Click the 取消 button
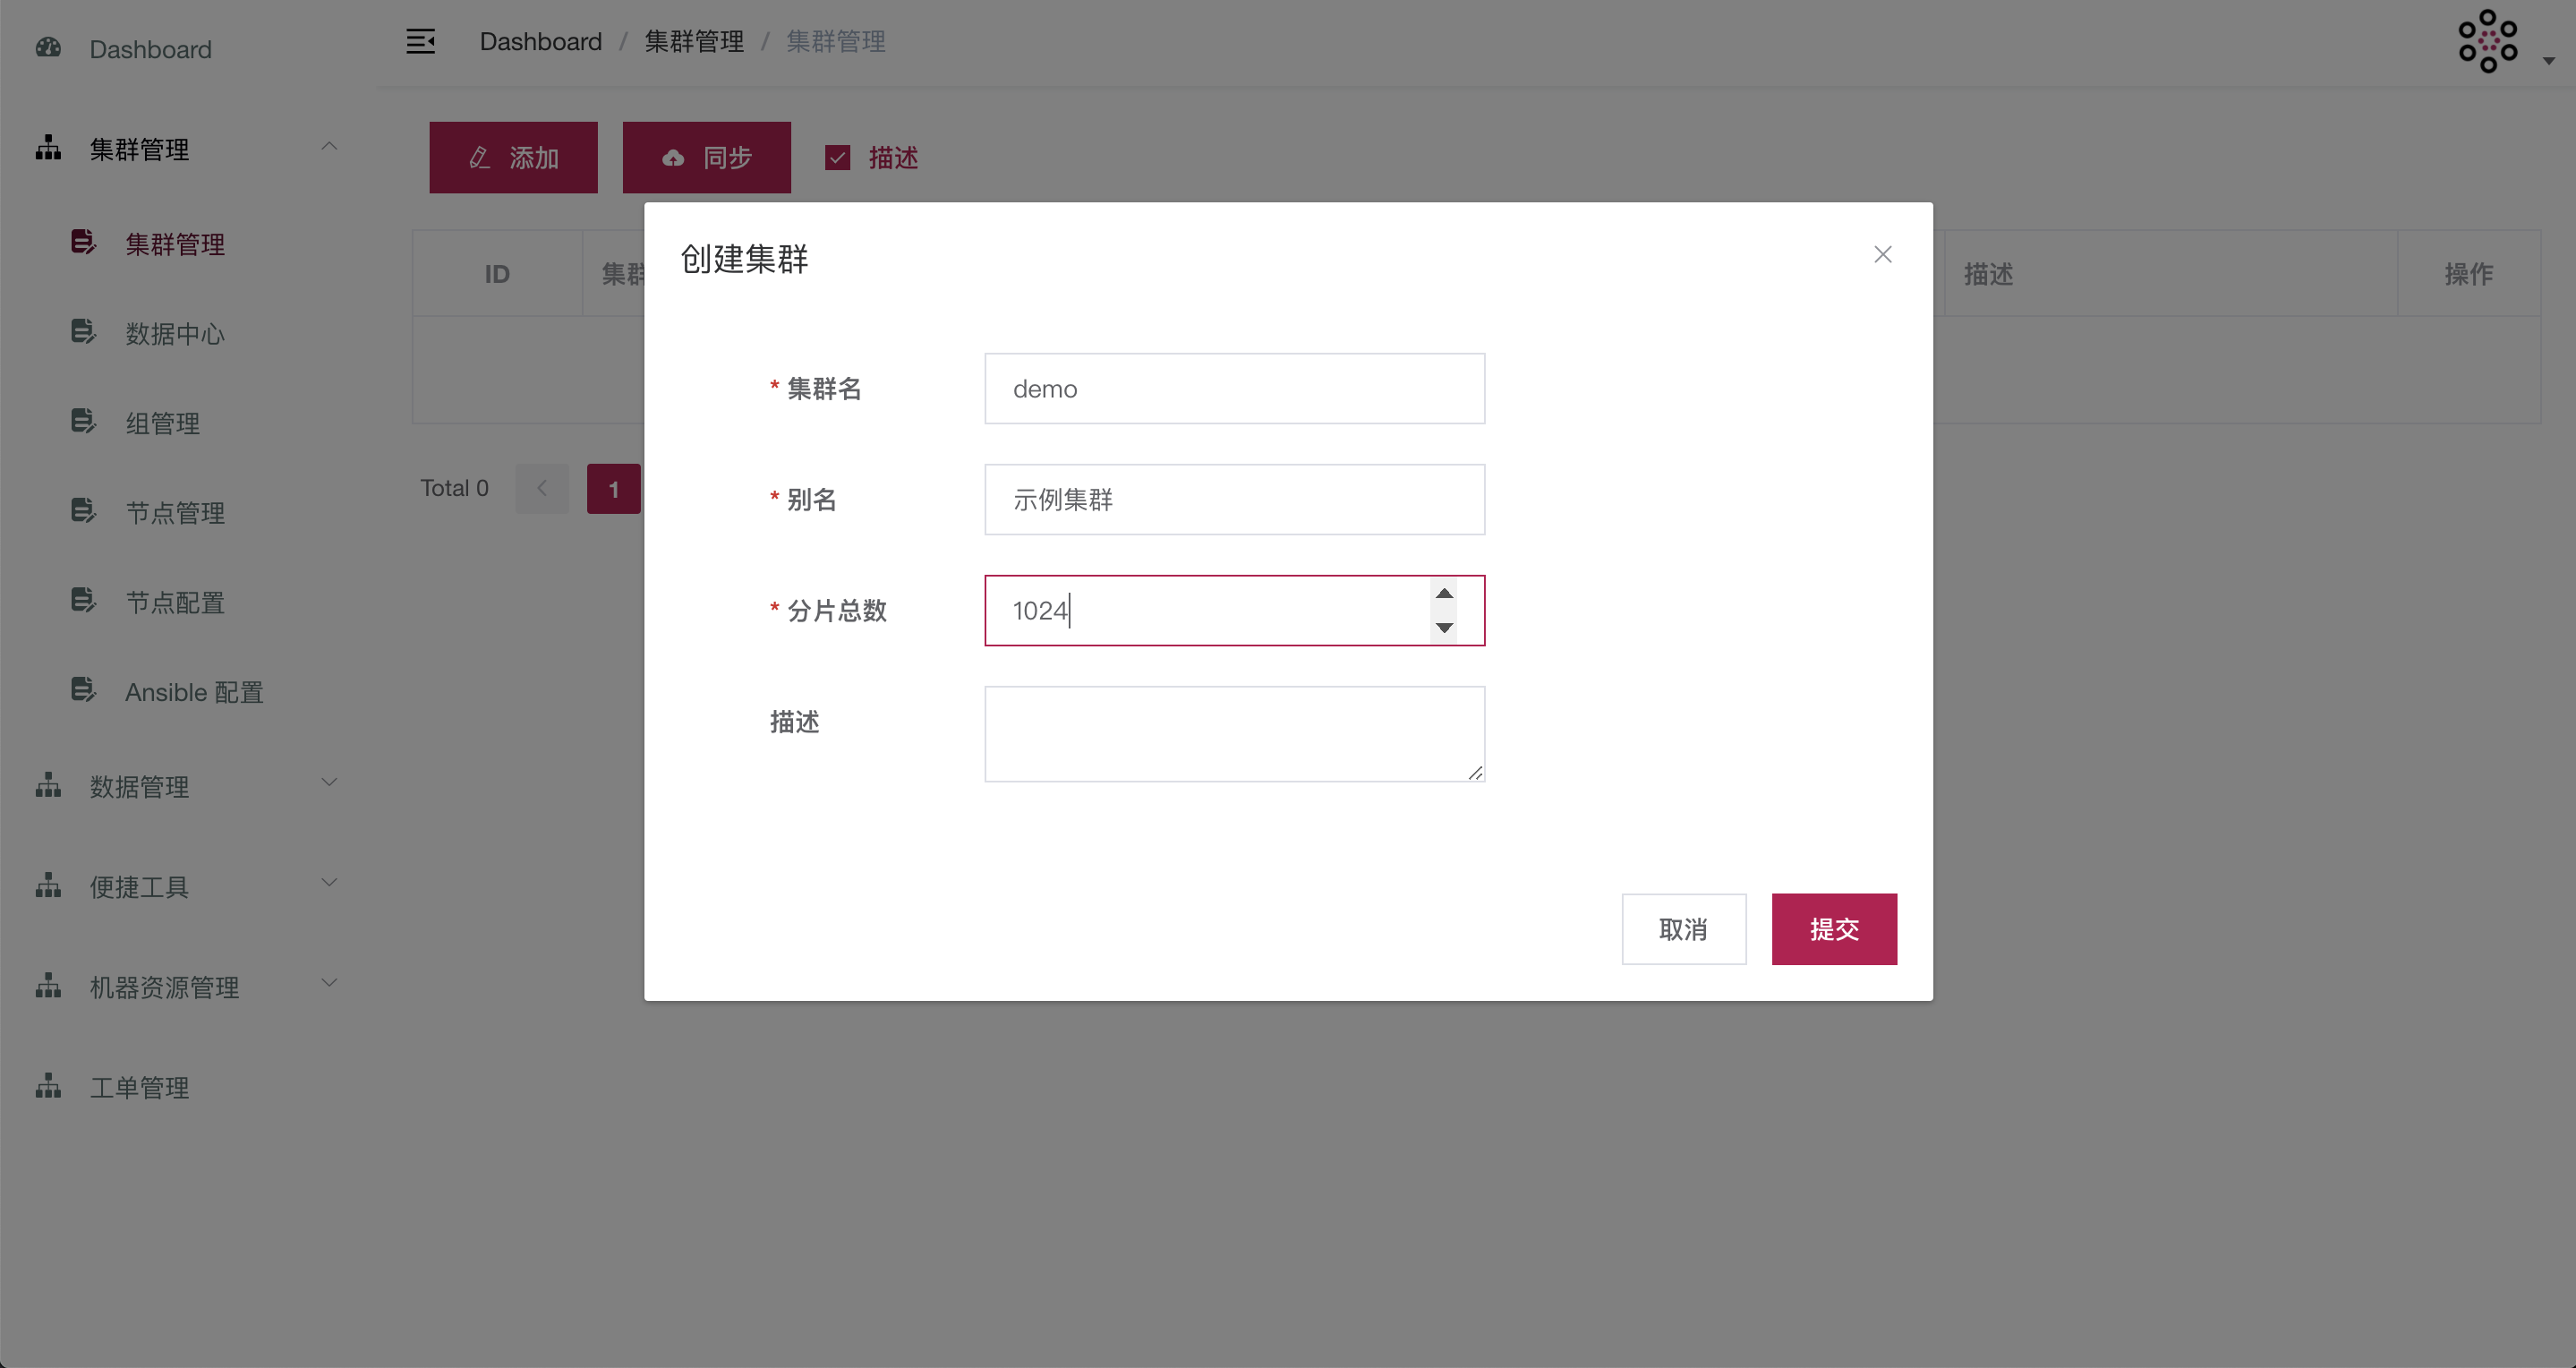The image size is (2576, 1368). (1684, 929)
